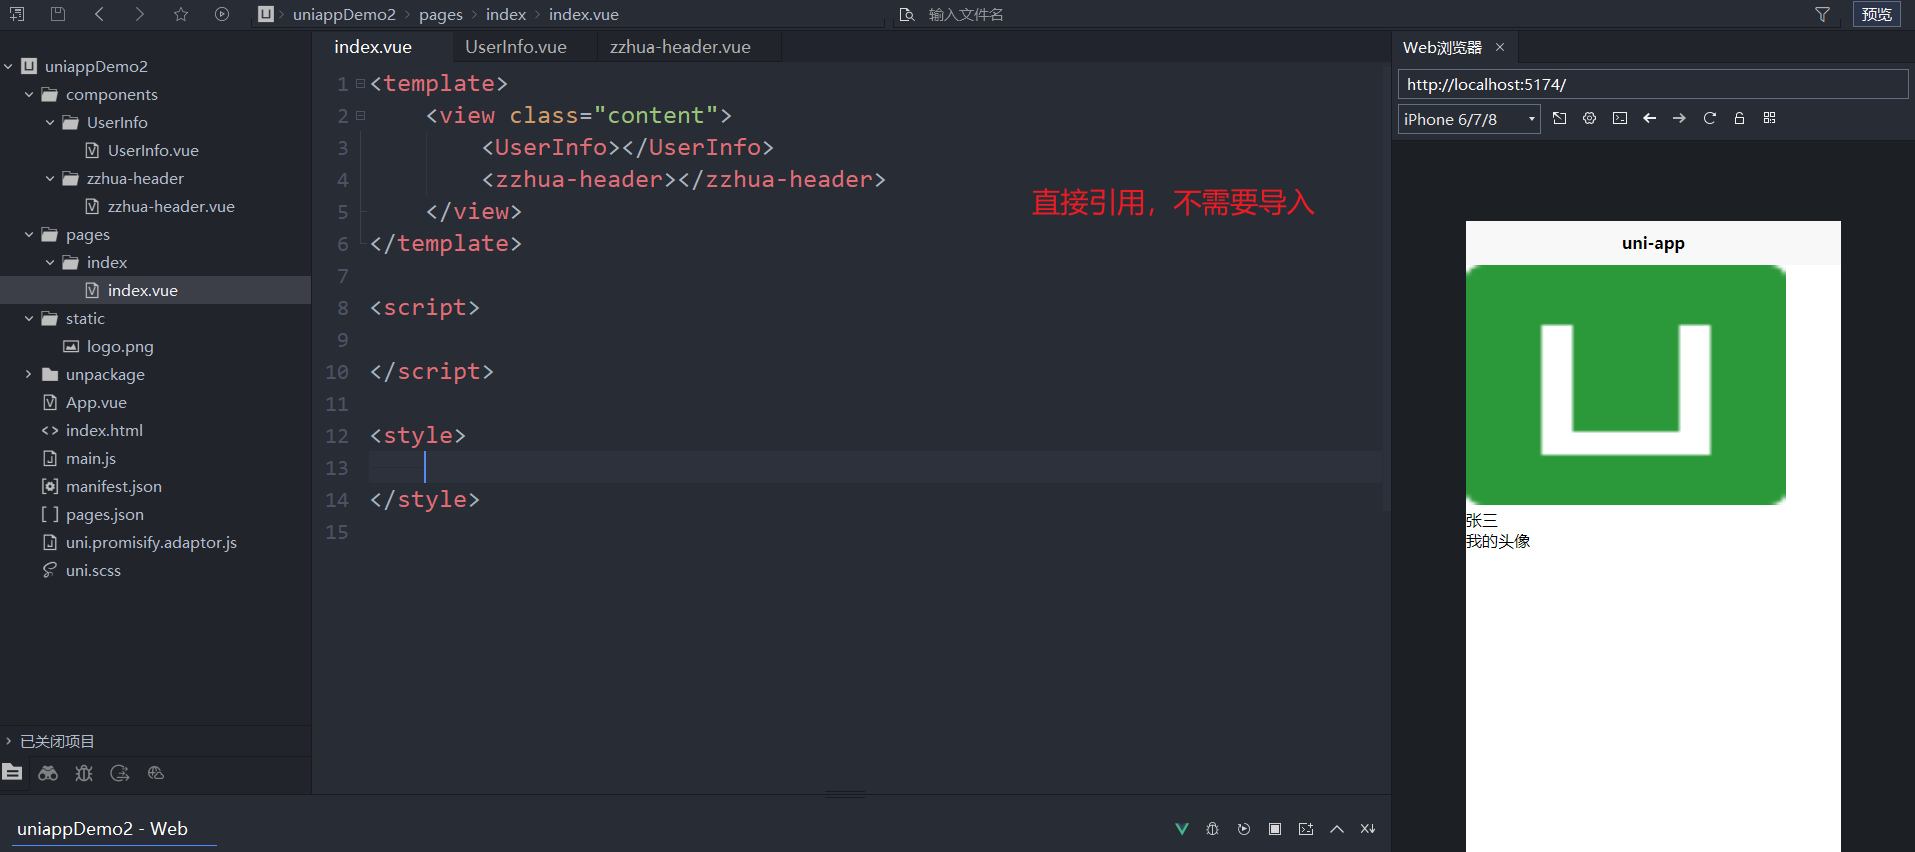The image size is (1915, 852).
Task: Refresh the Web browser preview
Action: [1710, 118]
